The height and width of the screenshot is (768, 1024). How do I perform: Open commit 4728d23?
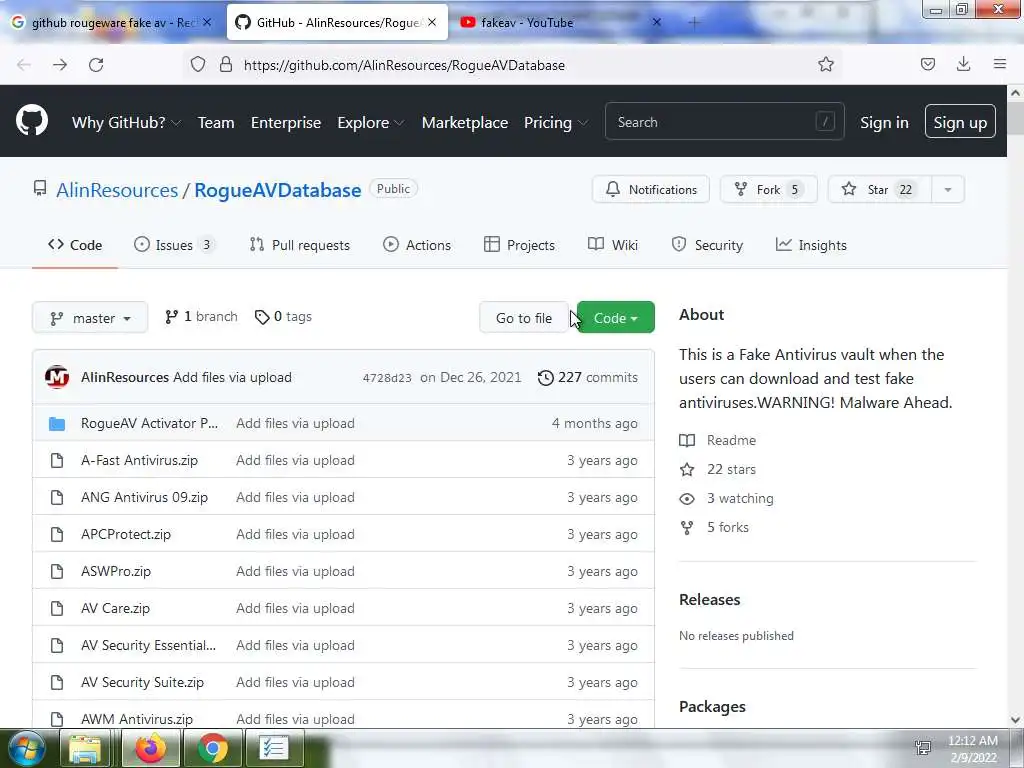click(x=387, y=378)
